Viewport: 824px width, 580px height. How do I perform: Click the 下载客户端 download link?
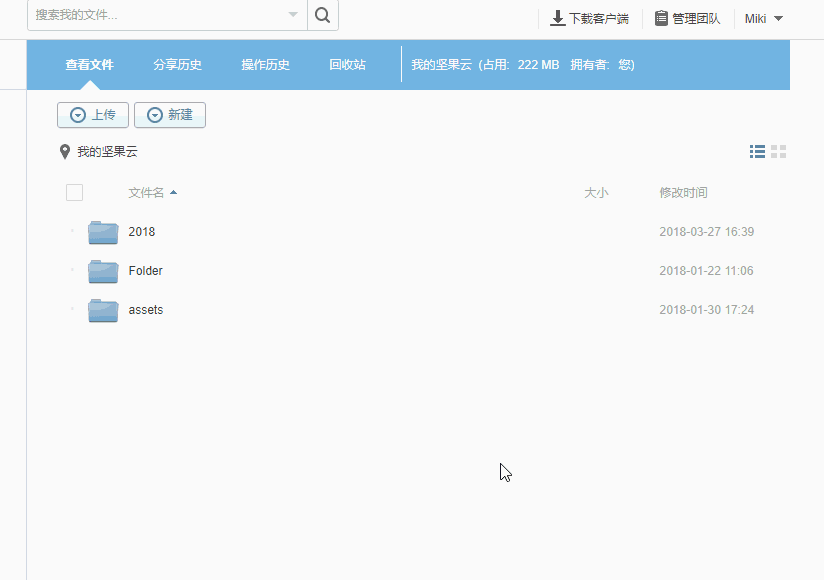[x=589, y=18]
